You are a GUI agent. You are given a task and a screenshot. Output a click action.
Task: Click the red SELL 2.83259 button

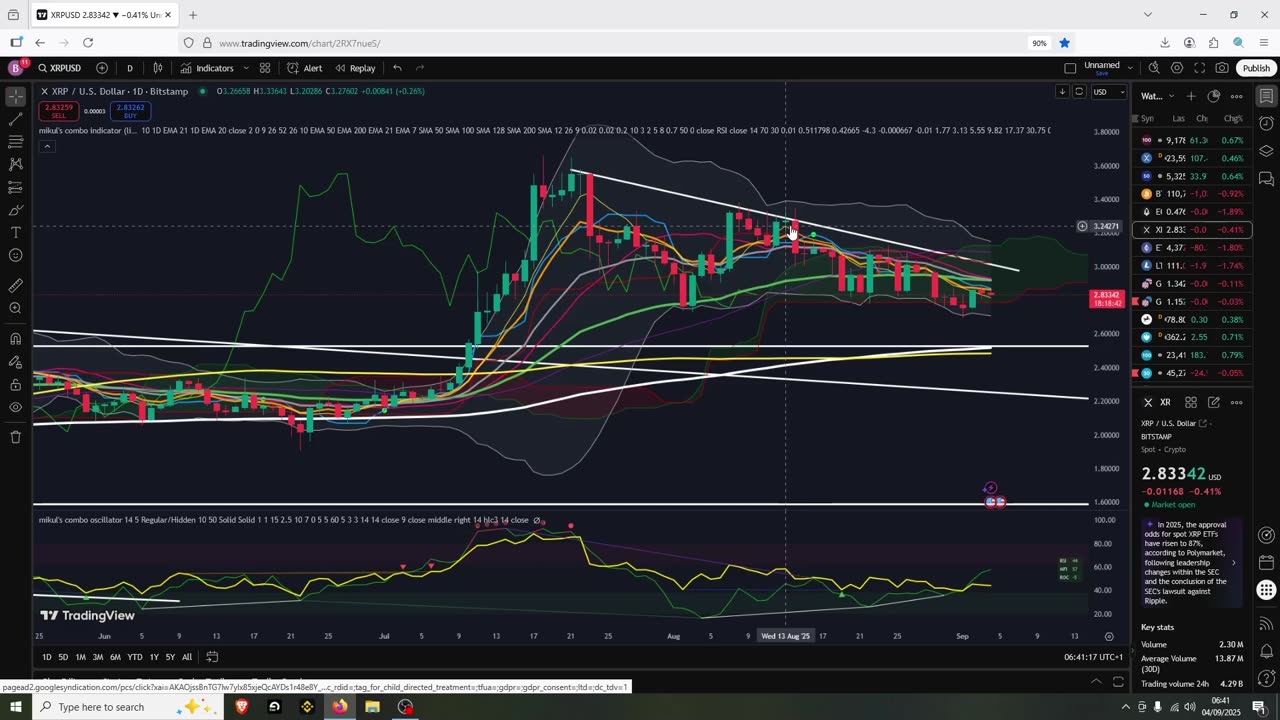point(58,110)
